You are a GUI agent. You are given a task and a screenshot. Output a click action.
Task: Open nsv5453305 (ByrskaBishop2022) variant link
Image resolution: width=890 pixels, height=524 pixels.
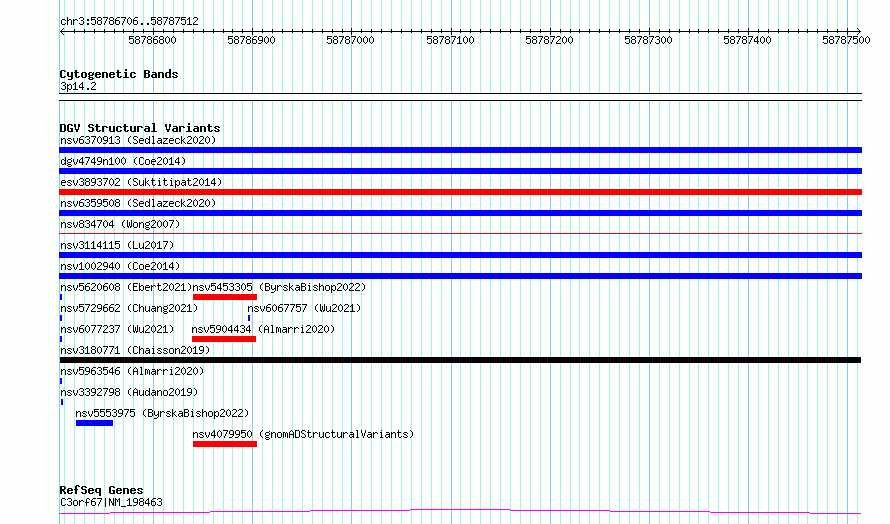pyautogui.click(x=279, y=287)
